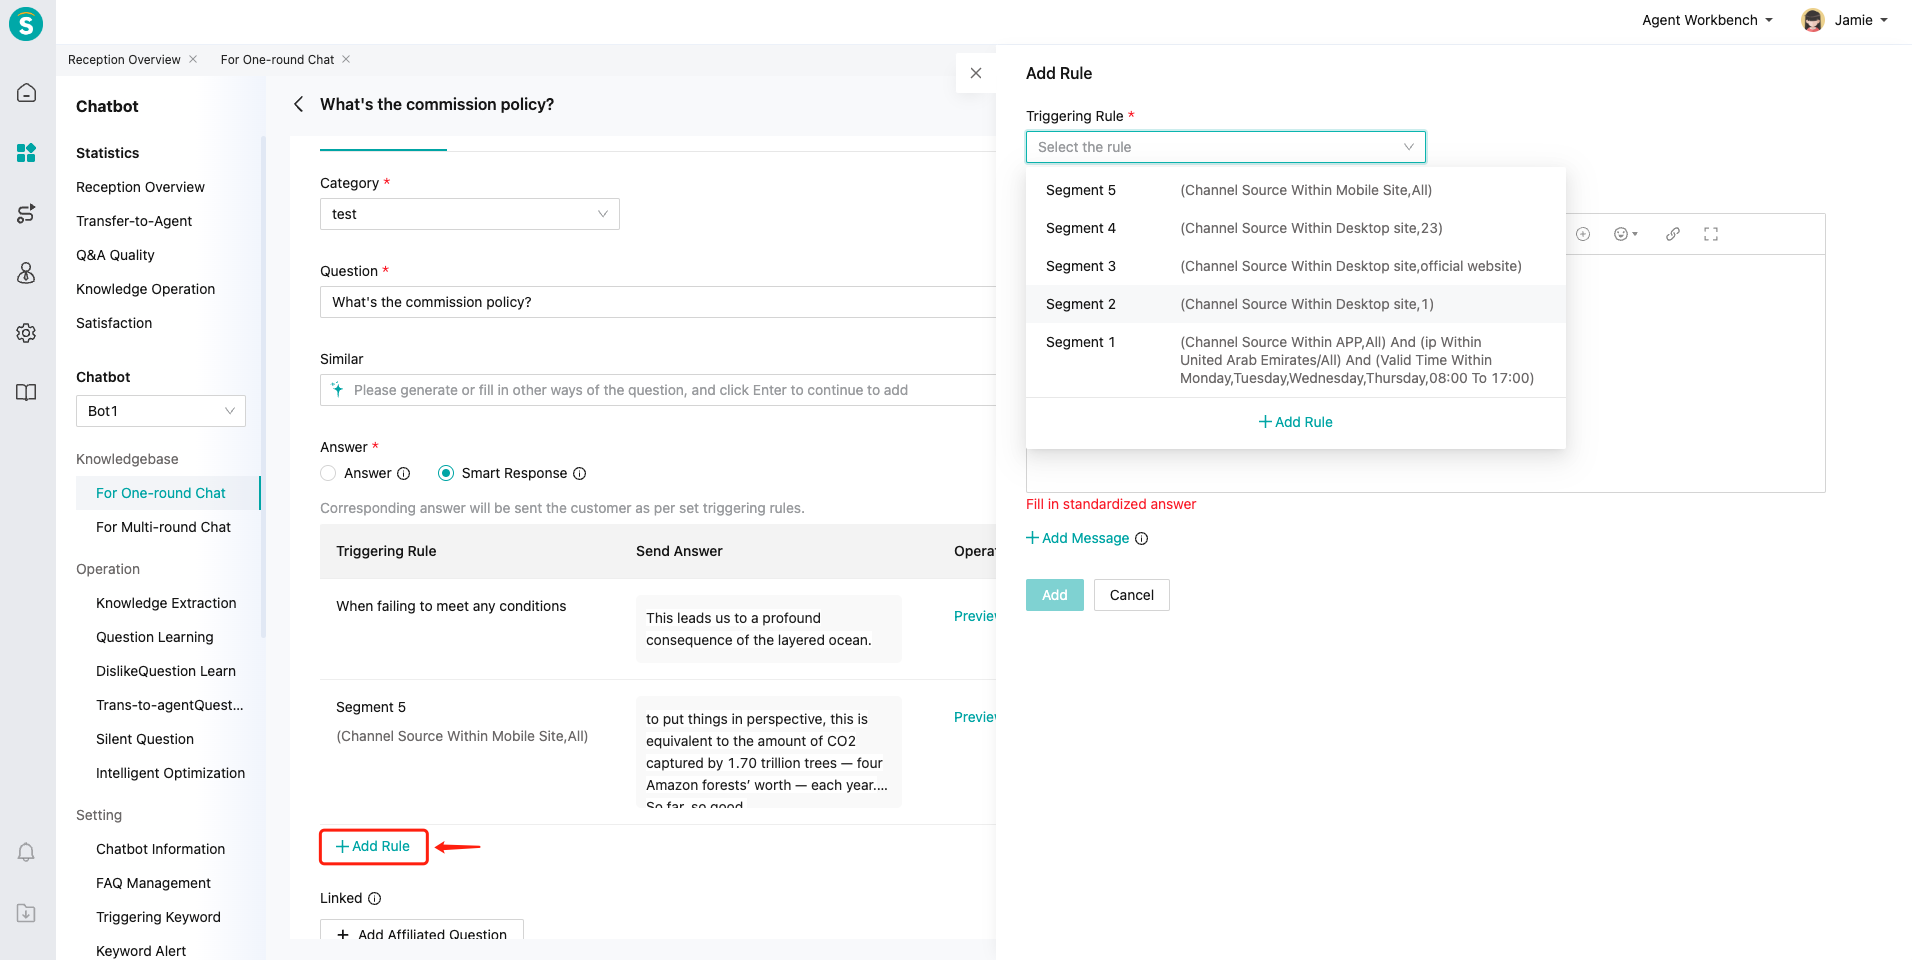Viewport: 1912px width, 960px height.
Task: Click Add Affiliated Question button
Action: pos(422,932)
